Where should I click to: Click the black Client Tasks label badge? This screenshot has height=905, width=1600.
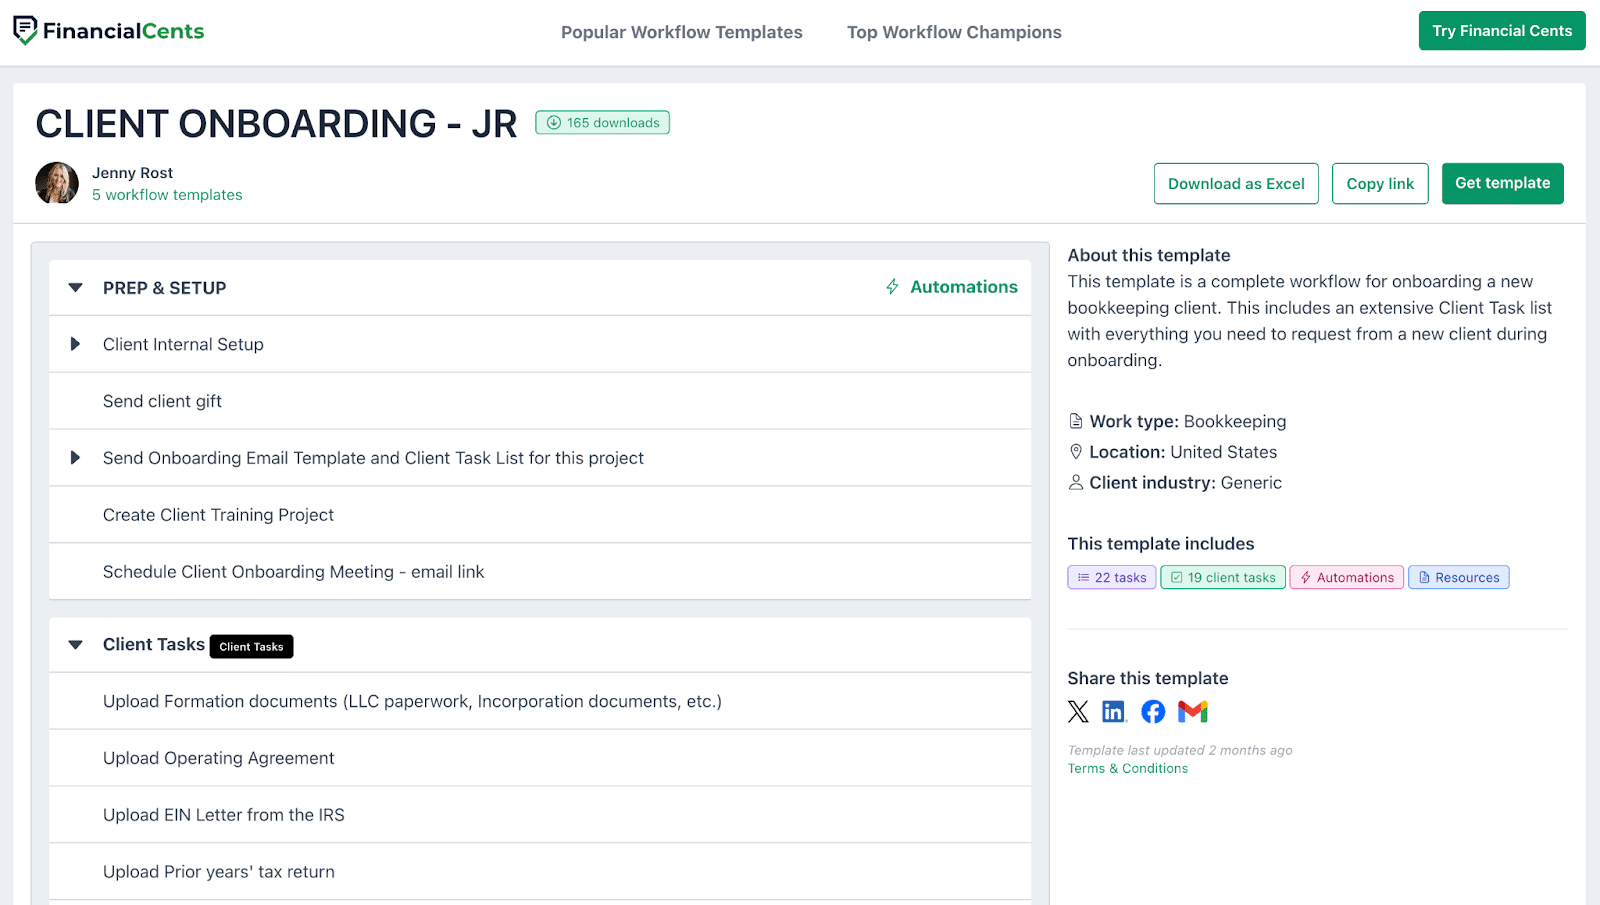click(251, 647)
